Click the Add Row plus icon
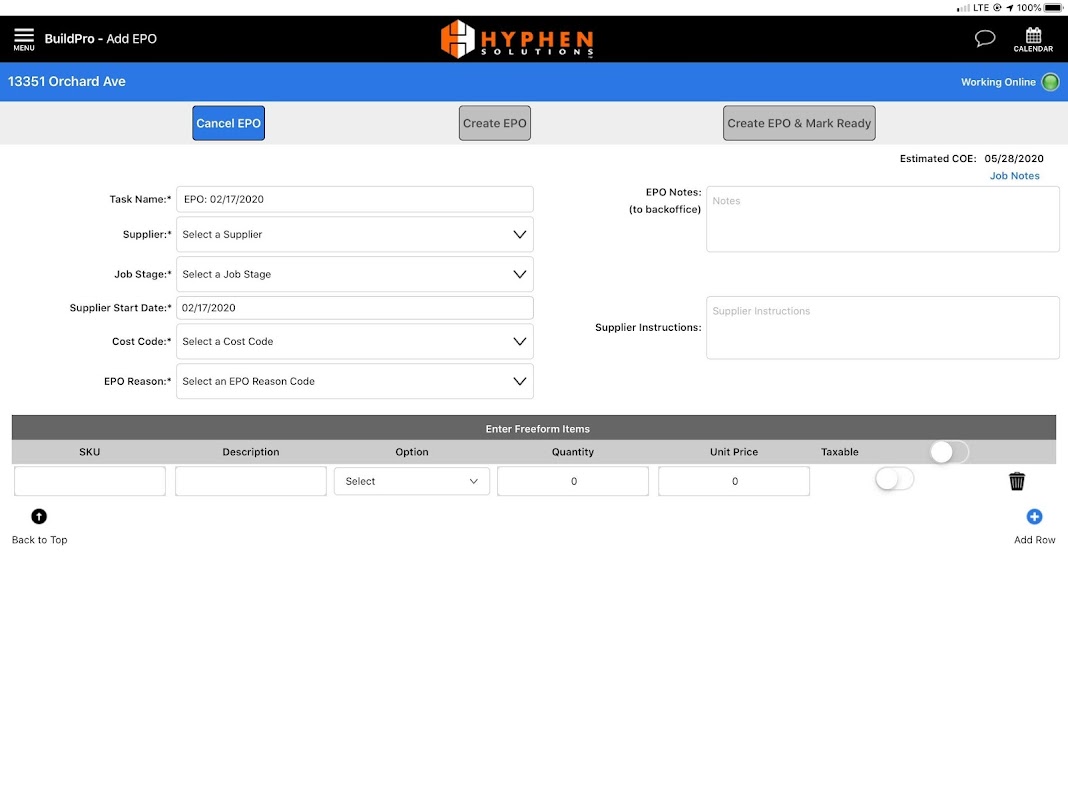Screen dimensions: 1068x800 click(1034, 516)
